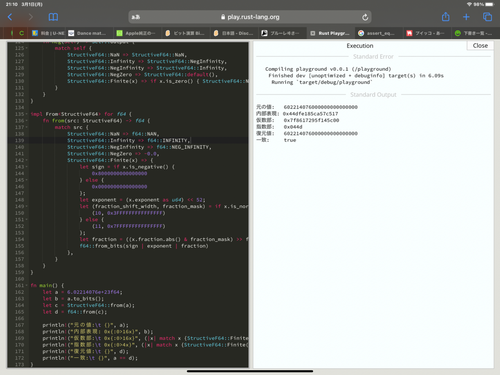Add a new tab with plus icon

[x=466, y=17]
